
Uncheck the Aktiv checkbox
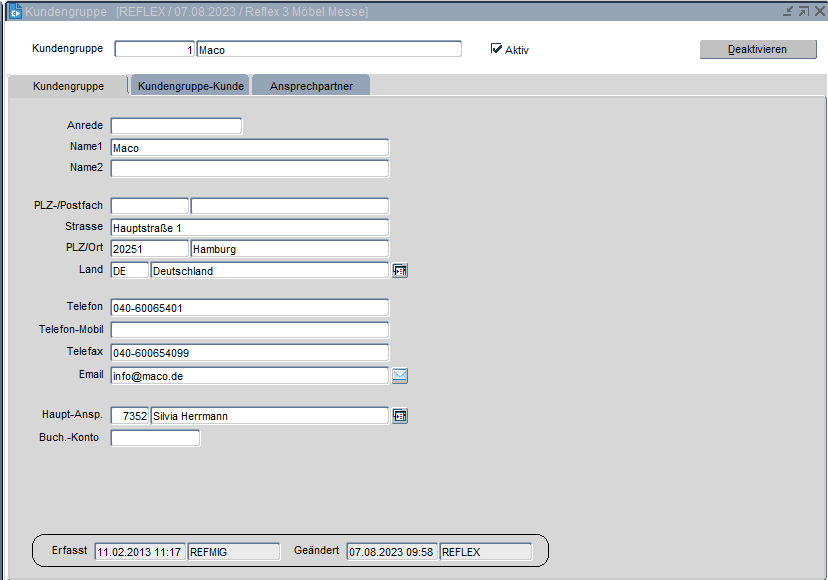click(496, 49)
